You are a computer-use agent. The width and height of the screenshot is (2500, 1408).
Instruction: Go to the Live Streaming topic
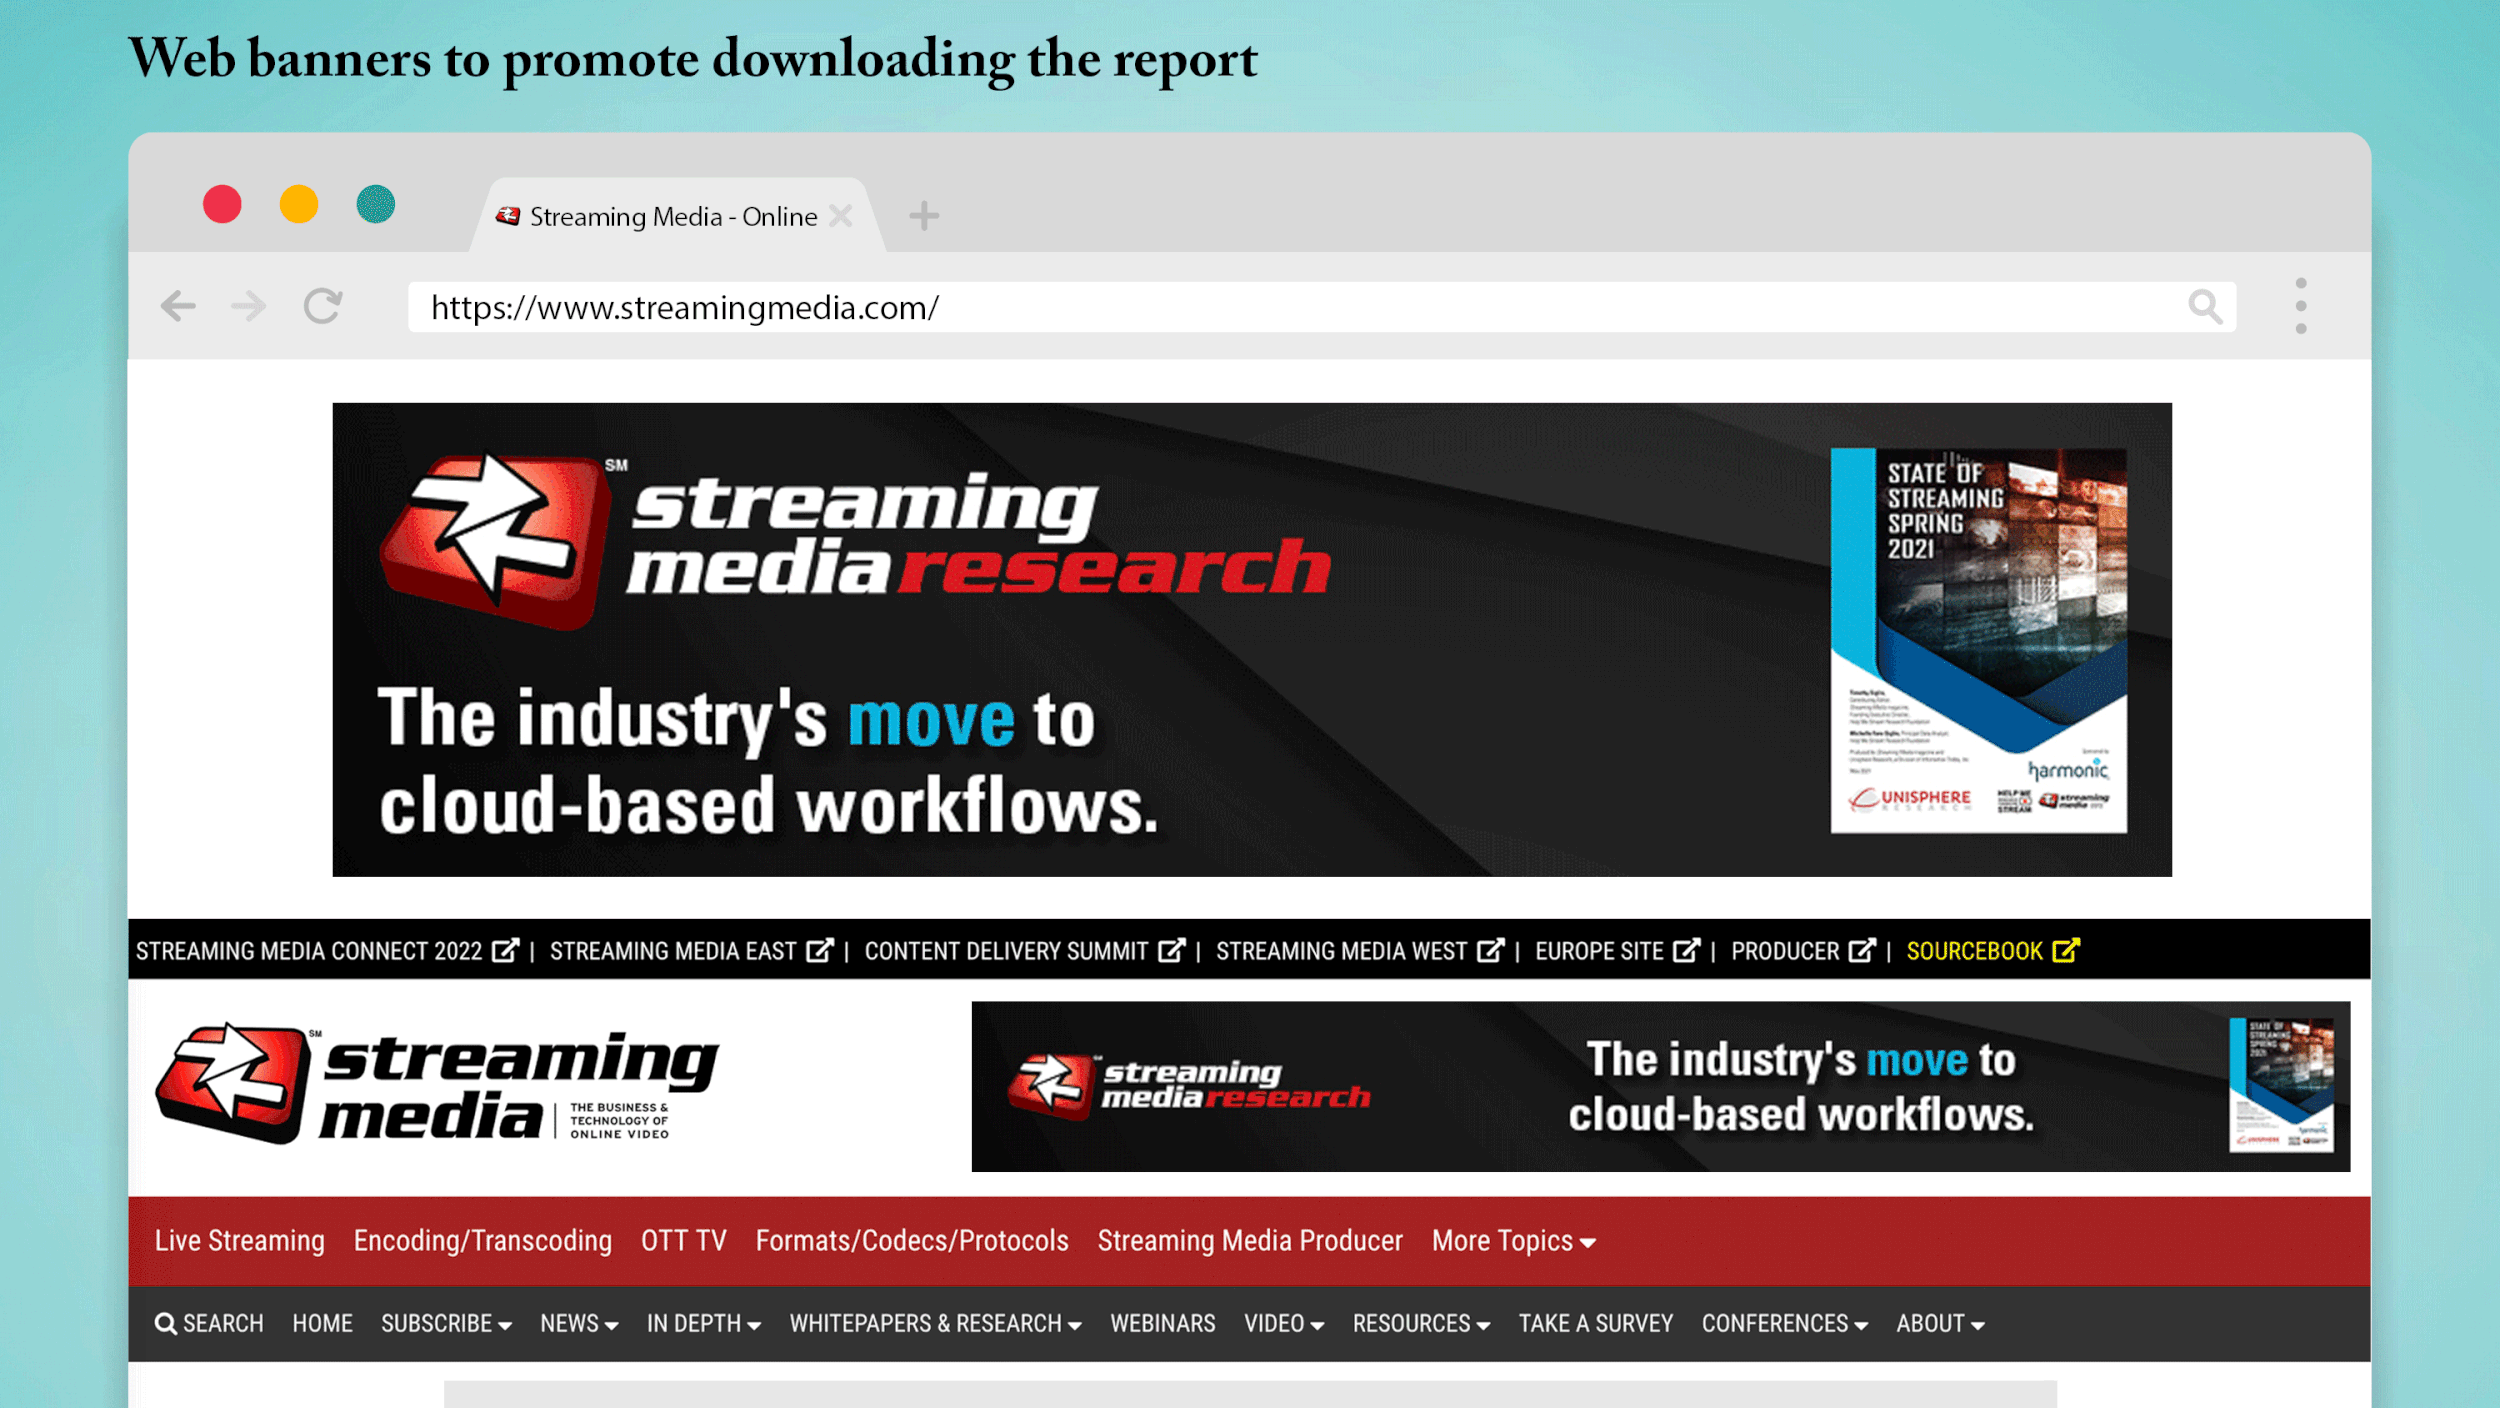click(x=240, y=1241)
